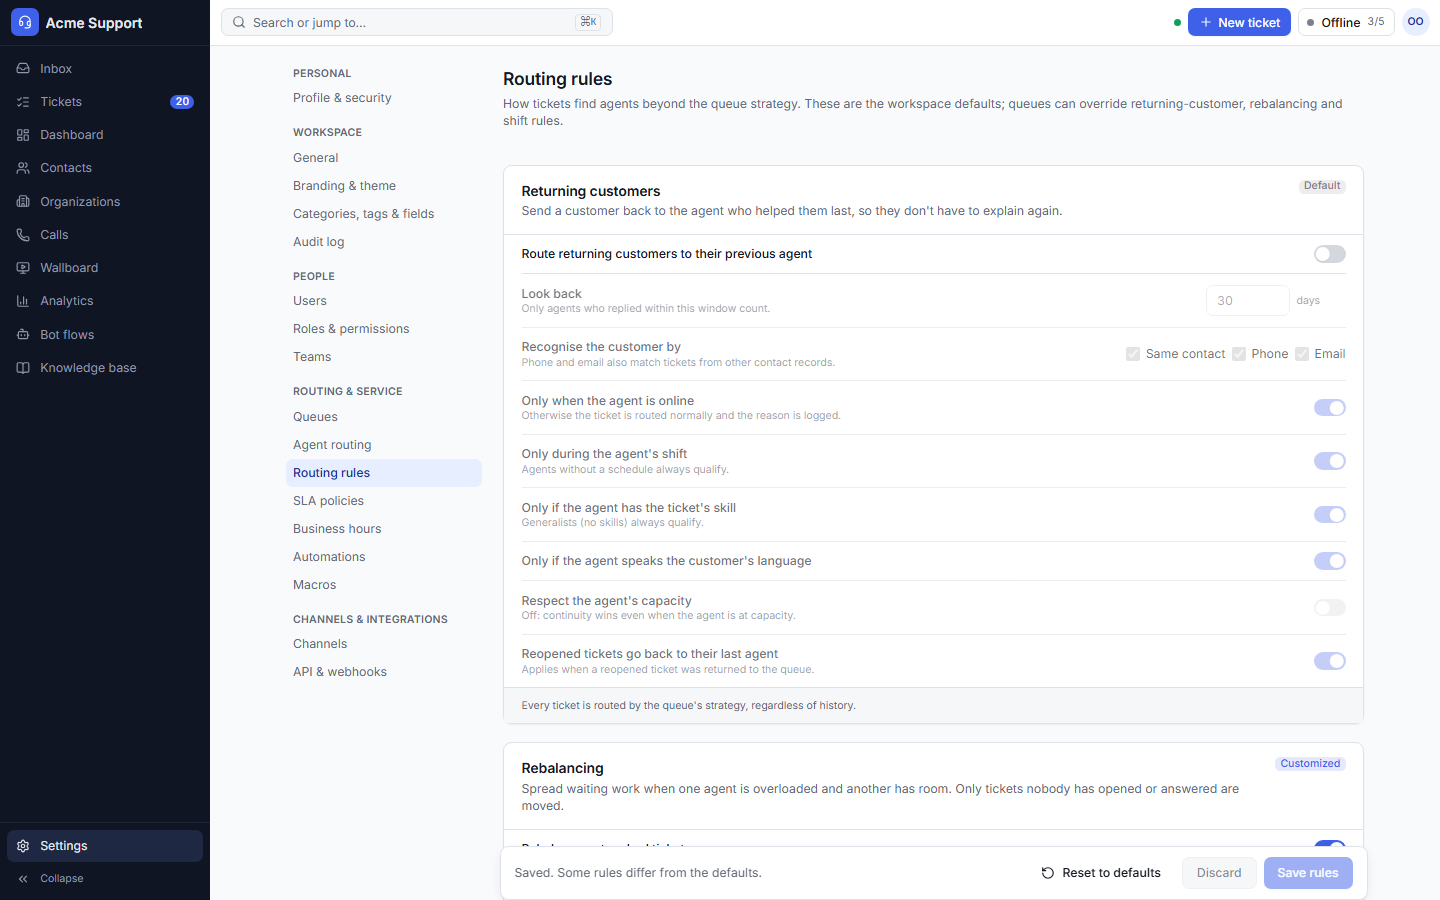Create a New ticket

click(1239, 22)
